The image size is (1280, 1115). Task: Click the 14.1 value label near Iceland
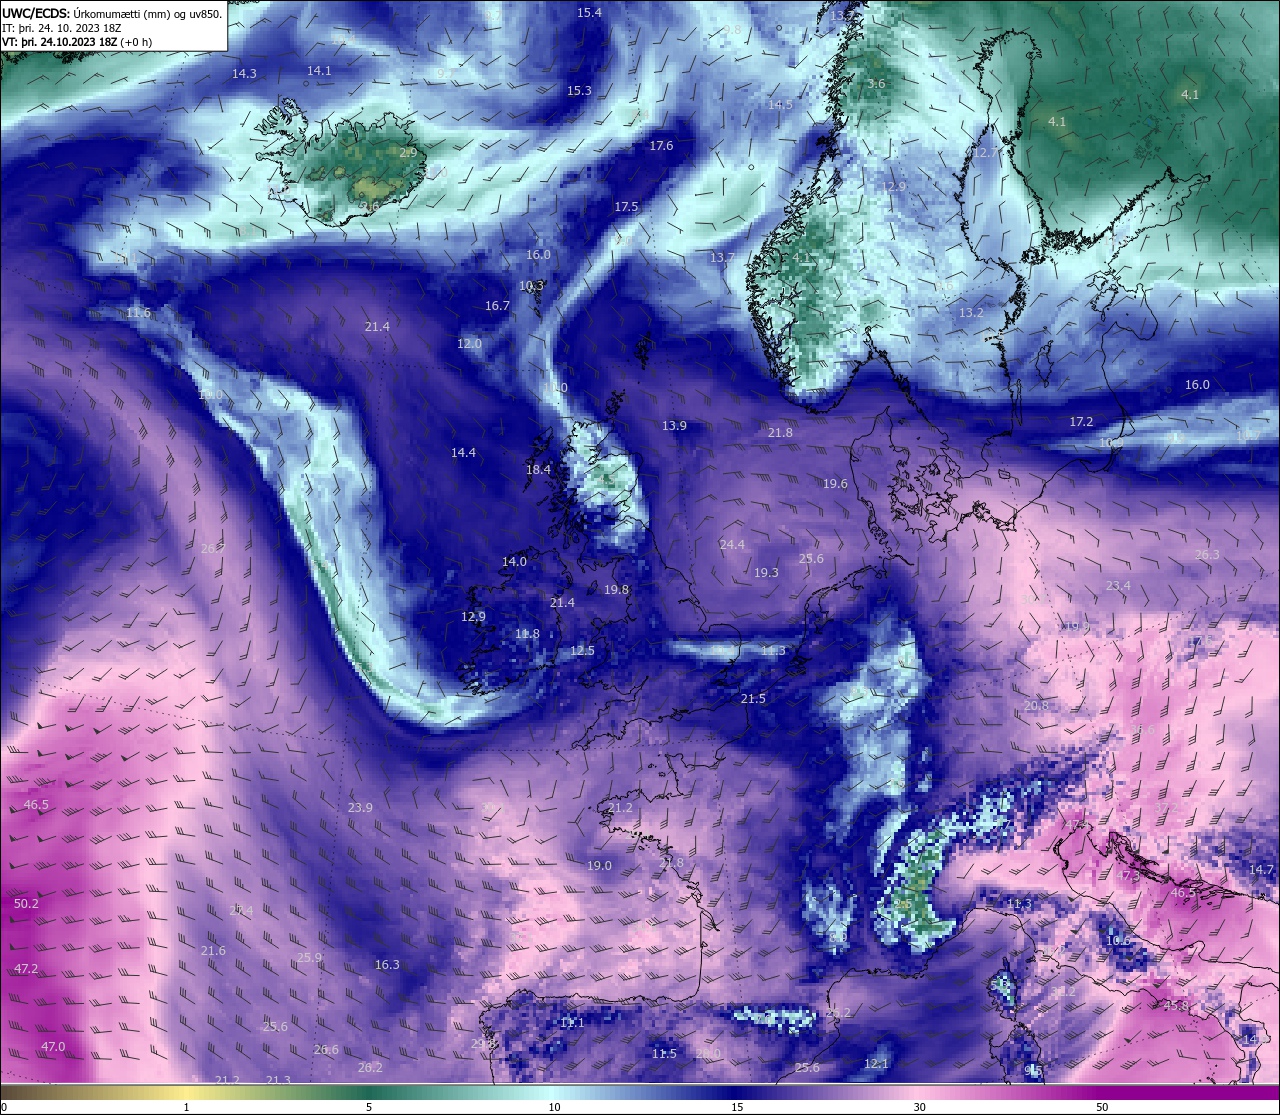point(319,71)
